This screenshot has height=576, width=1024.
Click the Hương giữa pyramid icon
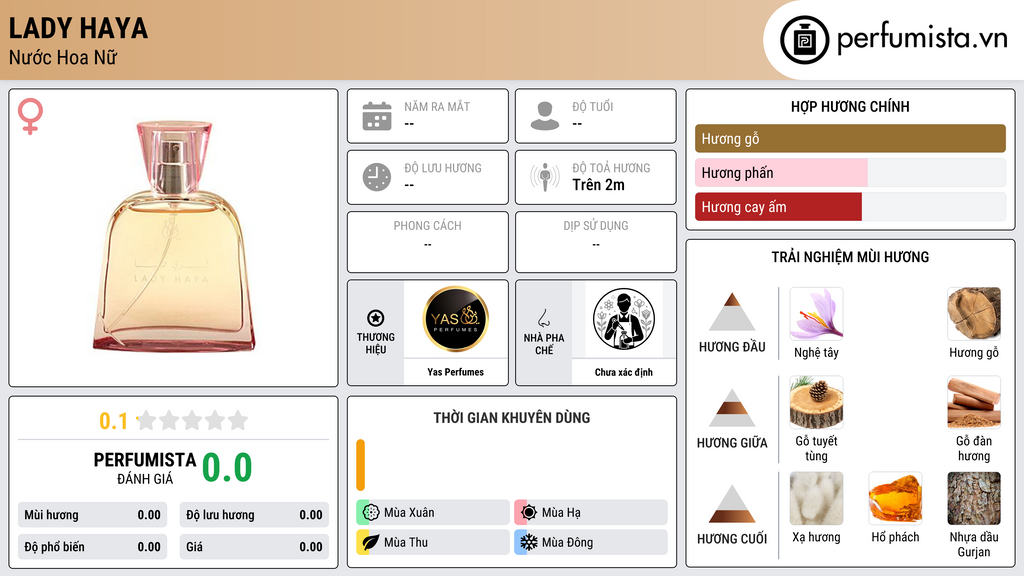[x=732, y=408]
